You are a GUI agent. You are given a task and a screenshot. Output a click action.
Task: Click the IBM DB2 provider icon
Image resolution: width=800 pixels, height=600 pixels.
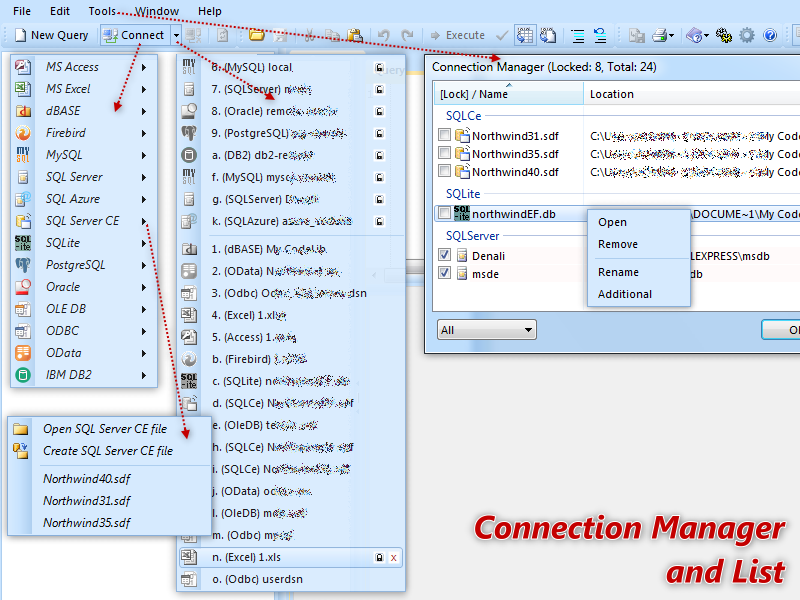[x=23, y=375]
